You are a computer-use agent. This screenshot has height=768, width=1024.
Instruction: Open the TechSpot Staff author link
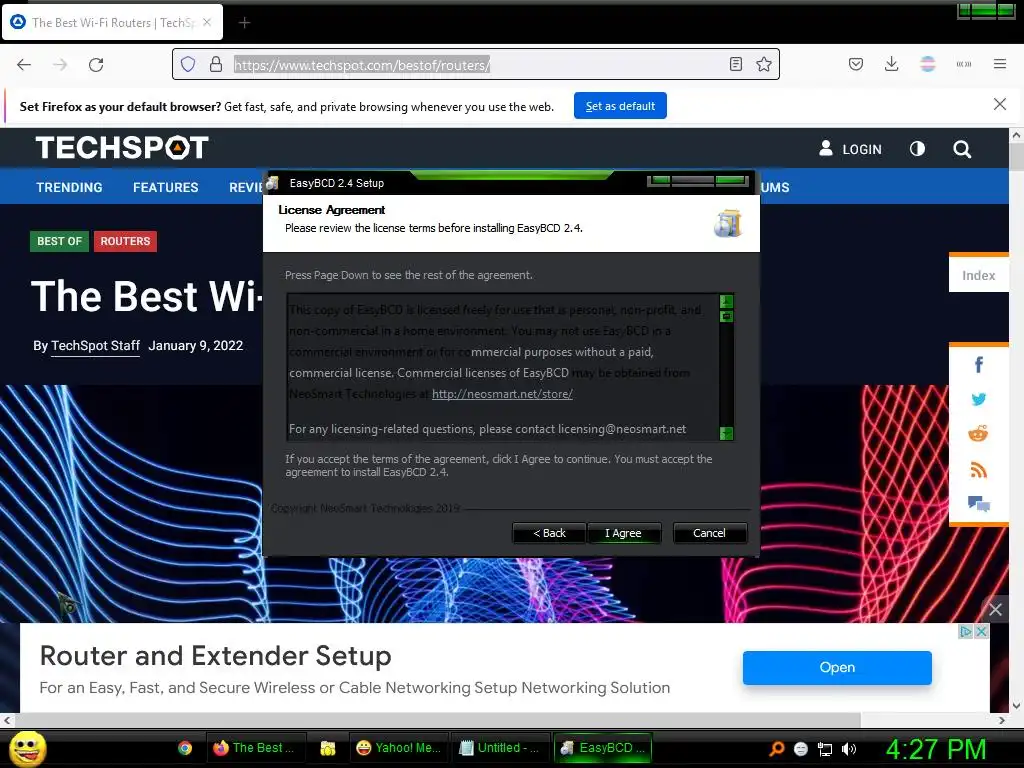pyautogui.click(x=95, y=345)
